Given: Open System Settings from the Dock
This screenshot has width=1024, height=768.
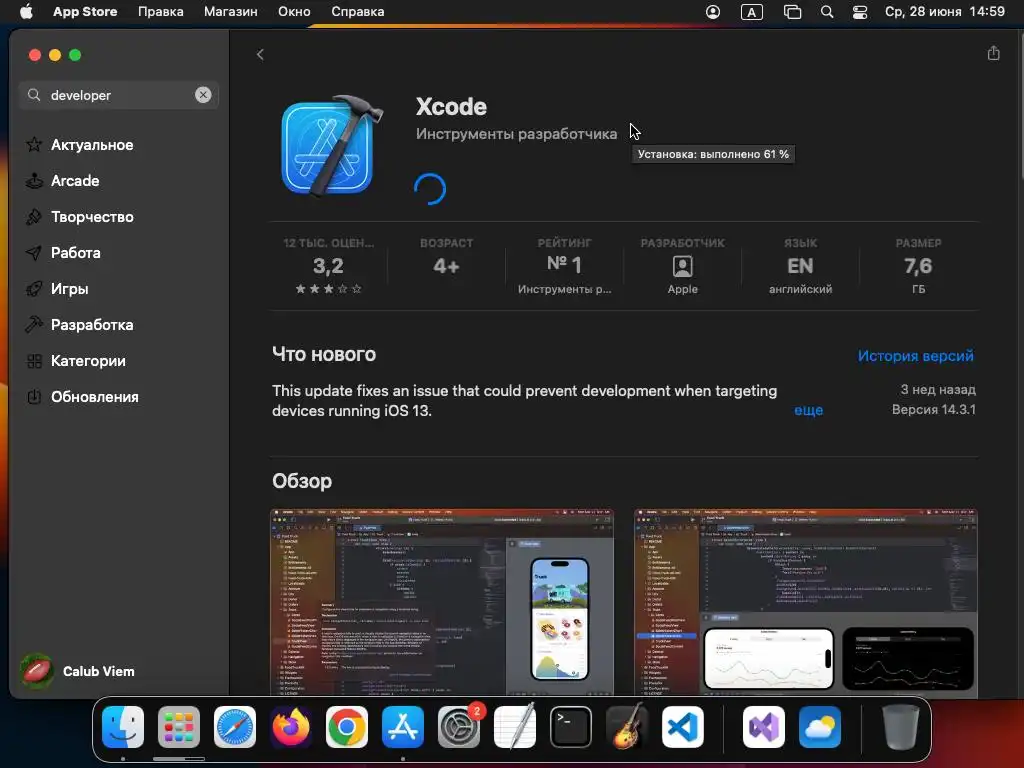Looking at the screenshot, I should [459, 727].
